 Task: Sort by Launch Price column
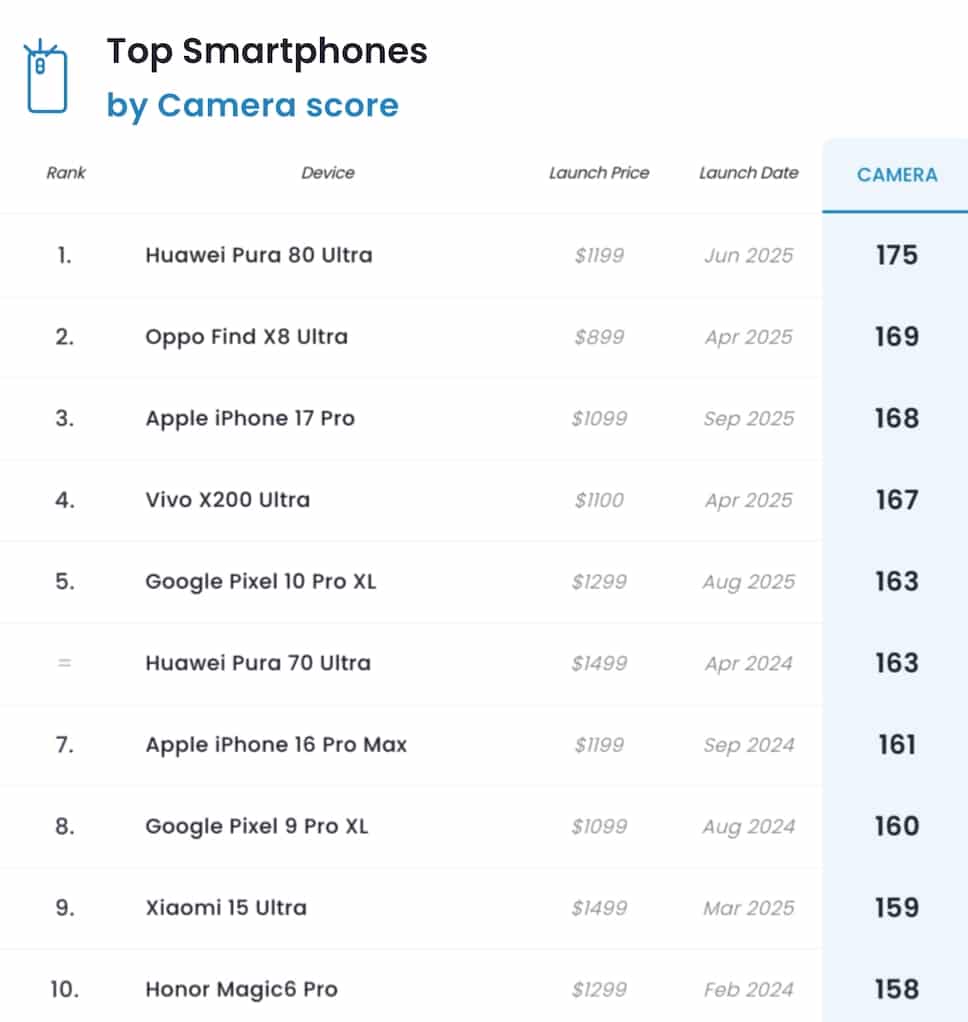(598, 173)
